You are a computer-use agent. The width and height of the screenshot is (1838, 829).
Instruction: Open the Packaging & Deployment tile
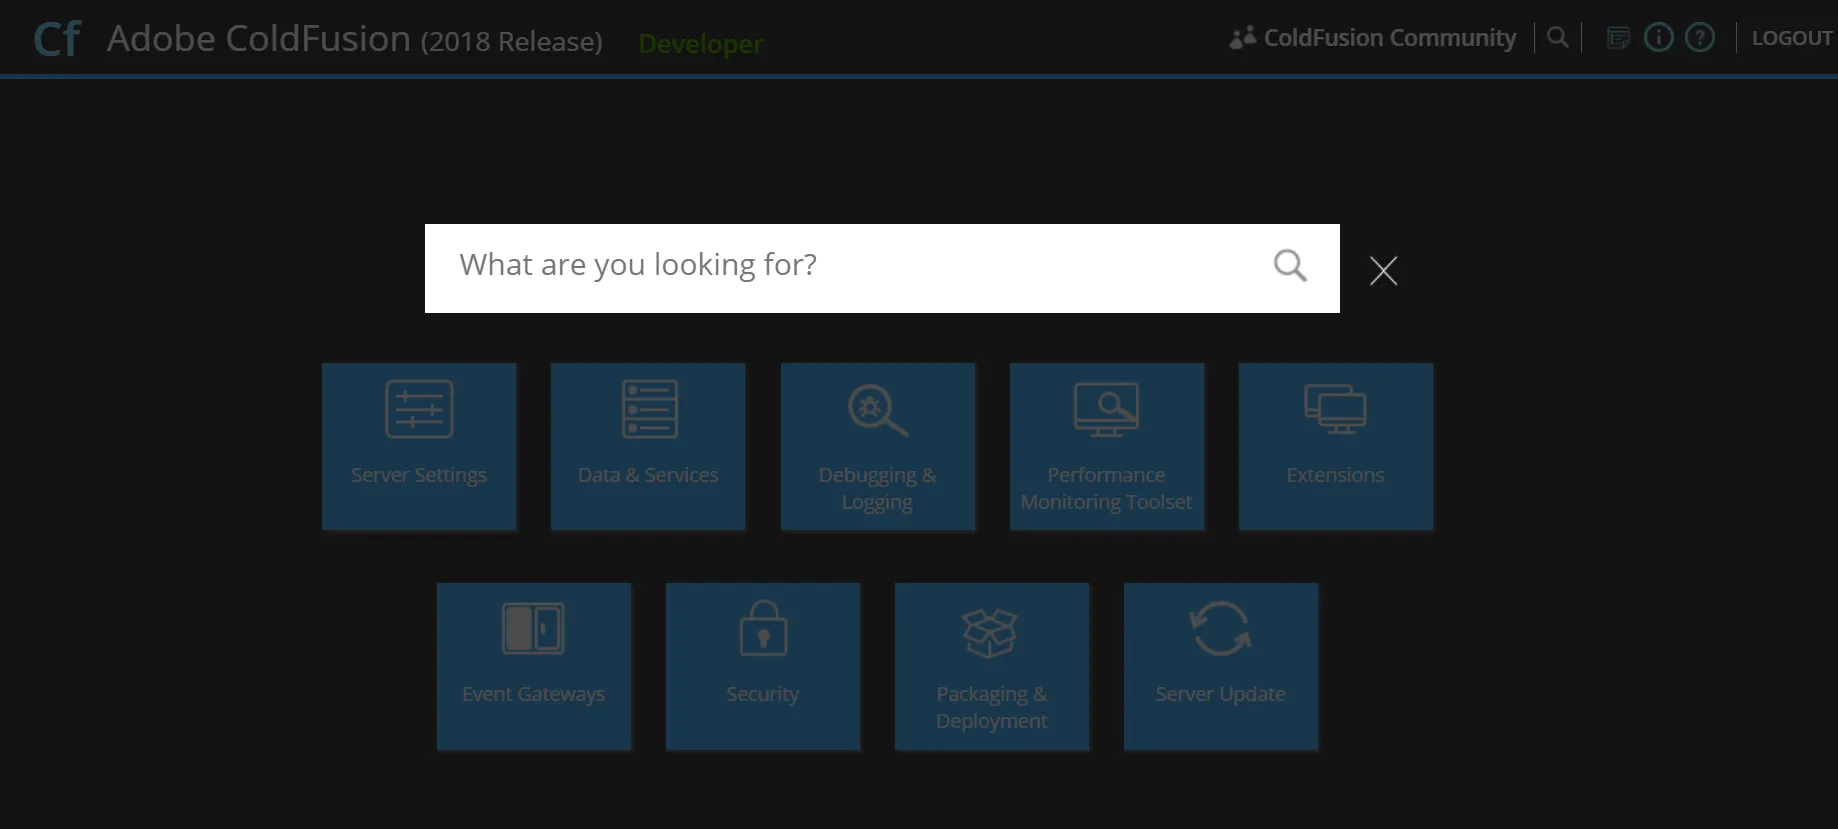[992, 666]
